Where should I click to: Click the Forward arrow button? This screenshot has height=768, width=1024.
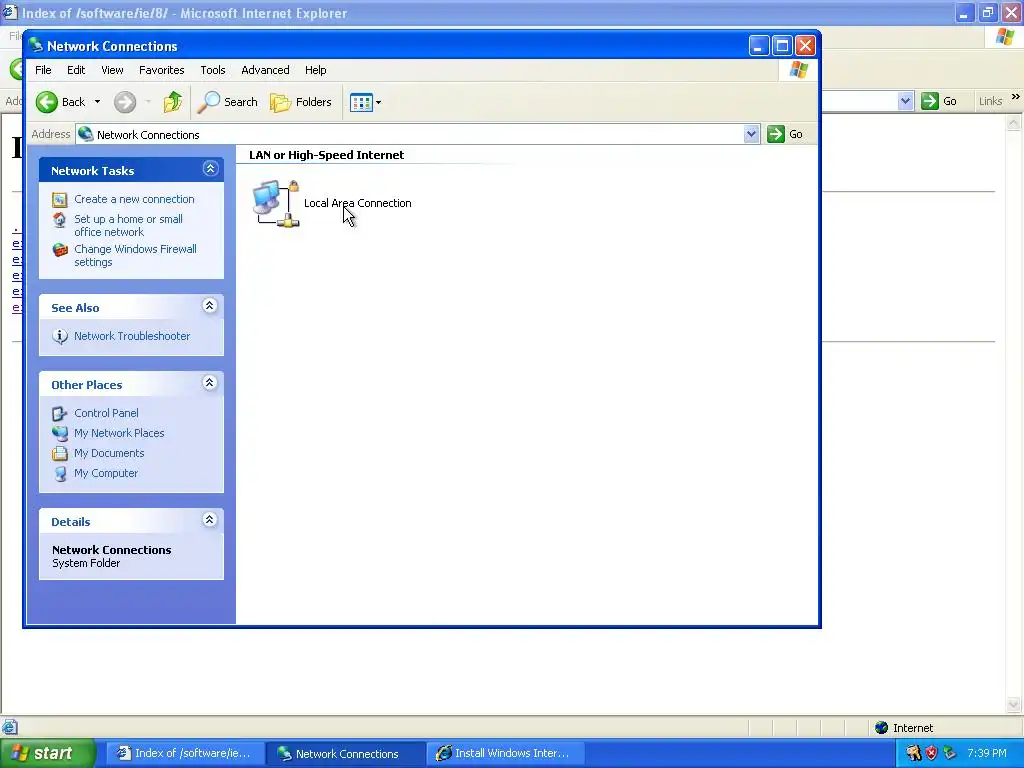pyautogui.click(x=125, y=102)
